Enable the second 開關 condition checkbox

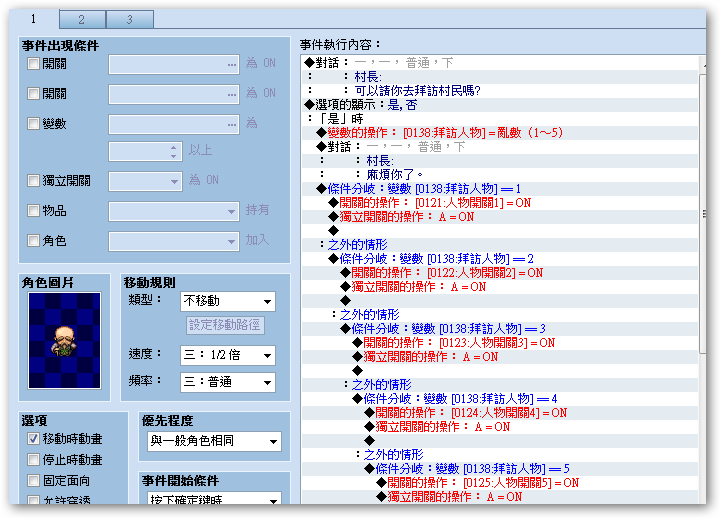pos(34,94)
